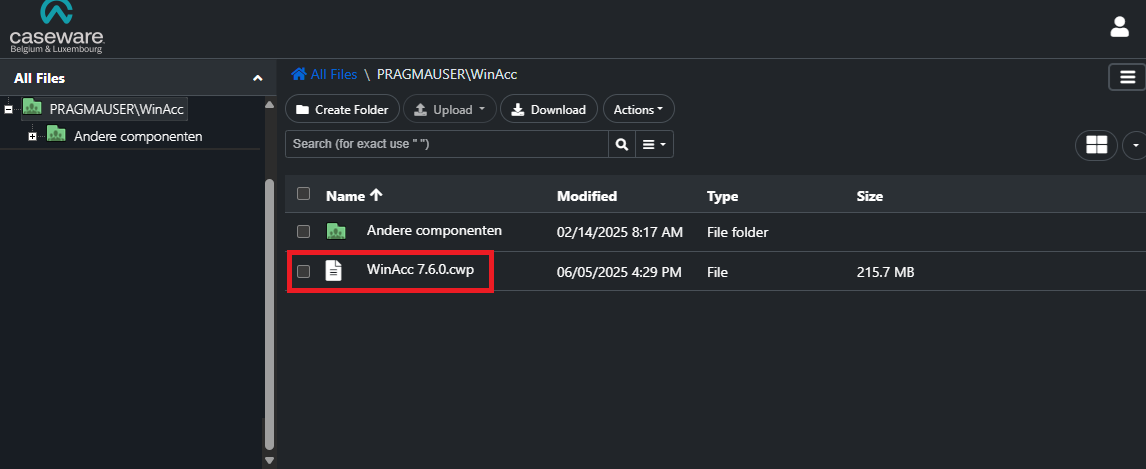Click the Andere componenten folder icon in list
This screenshot has height=469, width=1146.
[335, 232]
